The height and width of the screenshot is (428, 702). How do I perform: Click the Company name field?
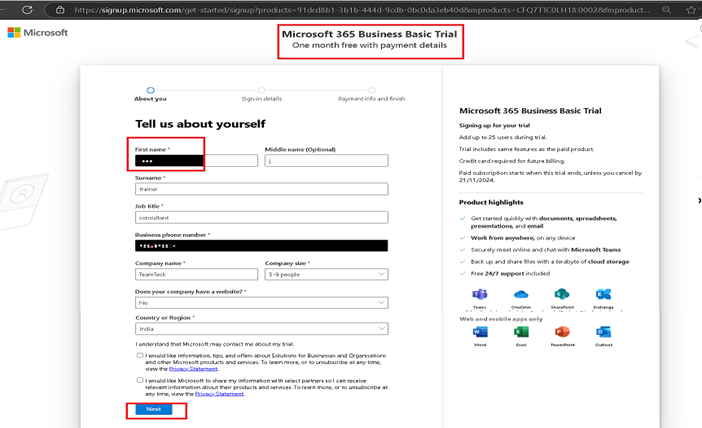click(x=197, y=274)
